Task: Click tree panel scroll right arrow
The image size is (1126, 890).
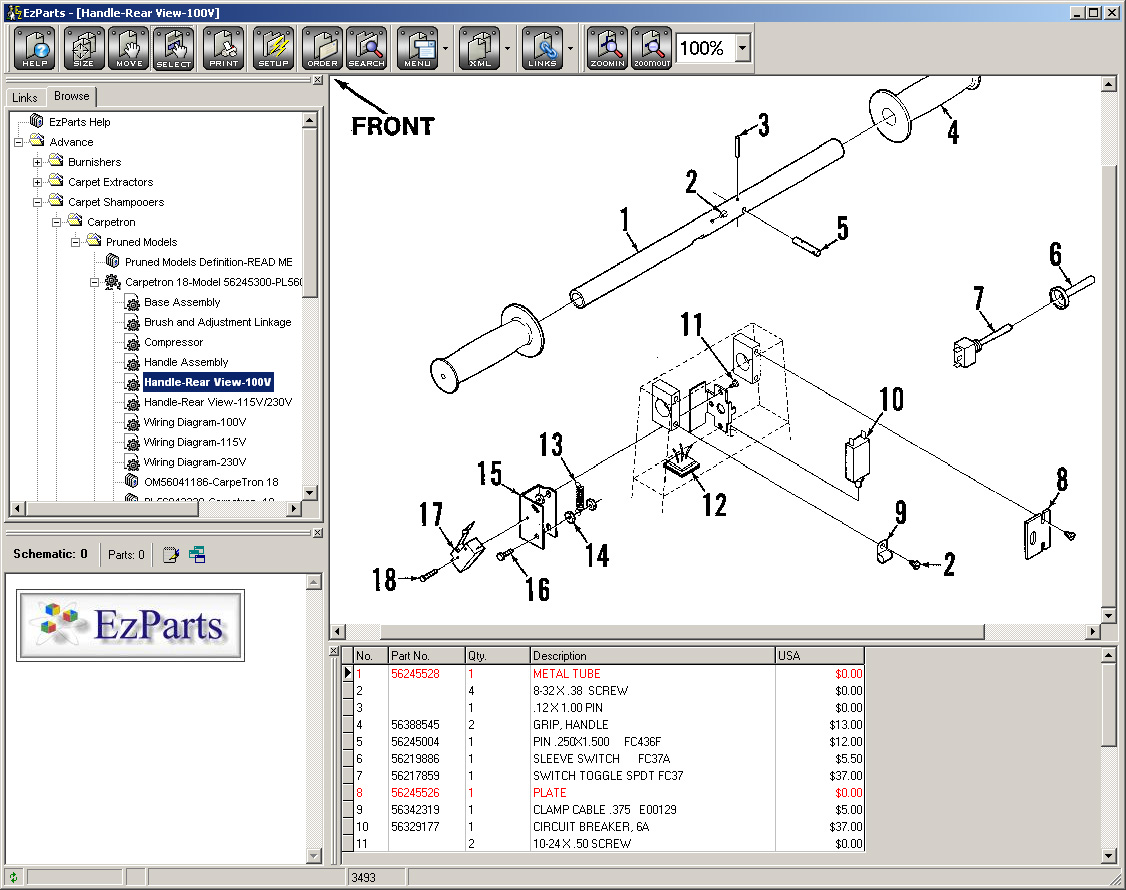Action: click(x=293, y=509)
